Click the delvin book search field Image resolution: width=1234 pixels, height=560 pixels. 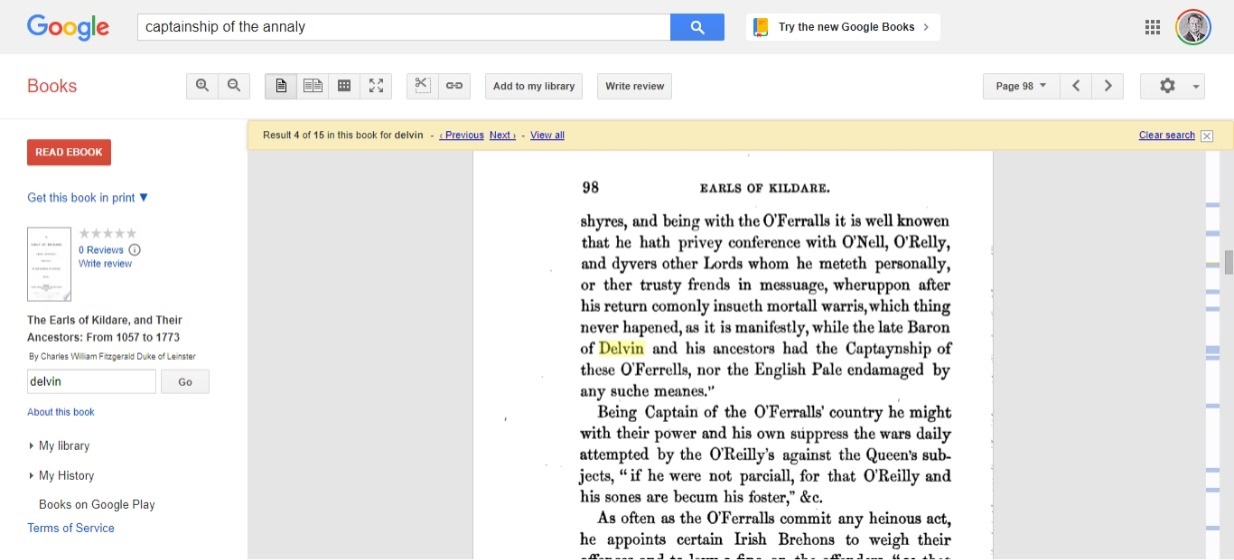[91, 381]
